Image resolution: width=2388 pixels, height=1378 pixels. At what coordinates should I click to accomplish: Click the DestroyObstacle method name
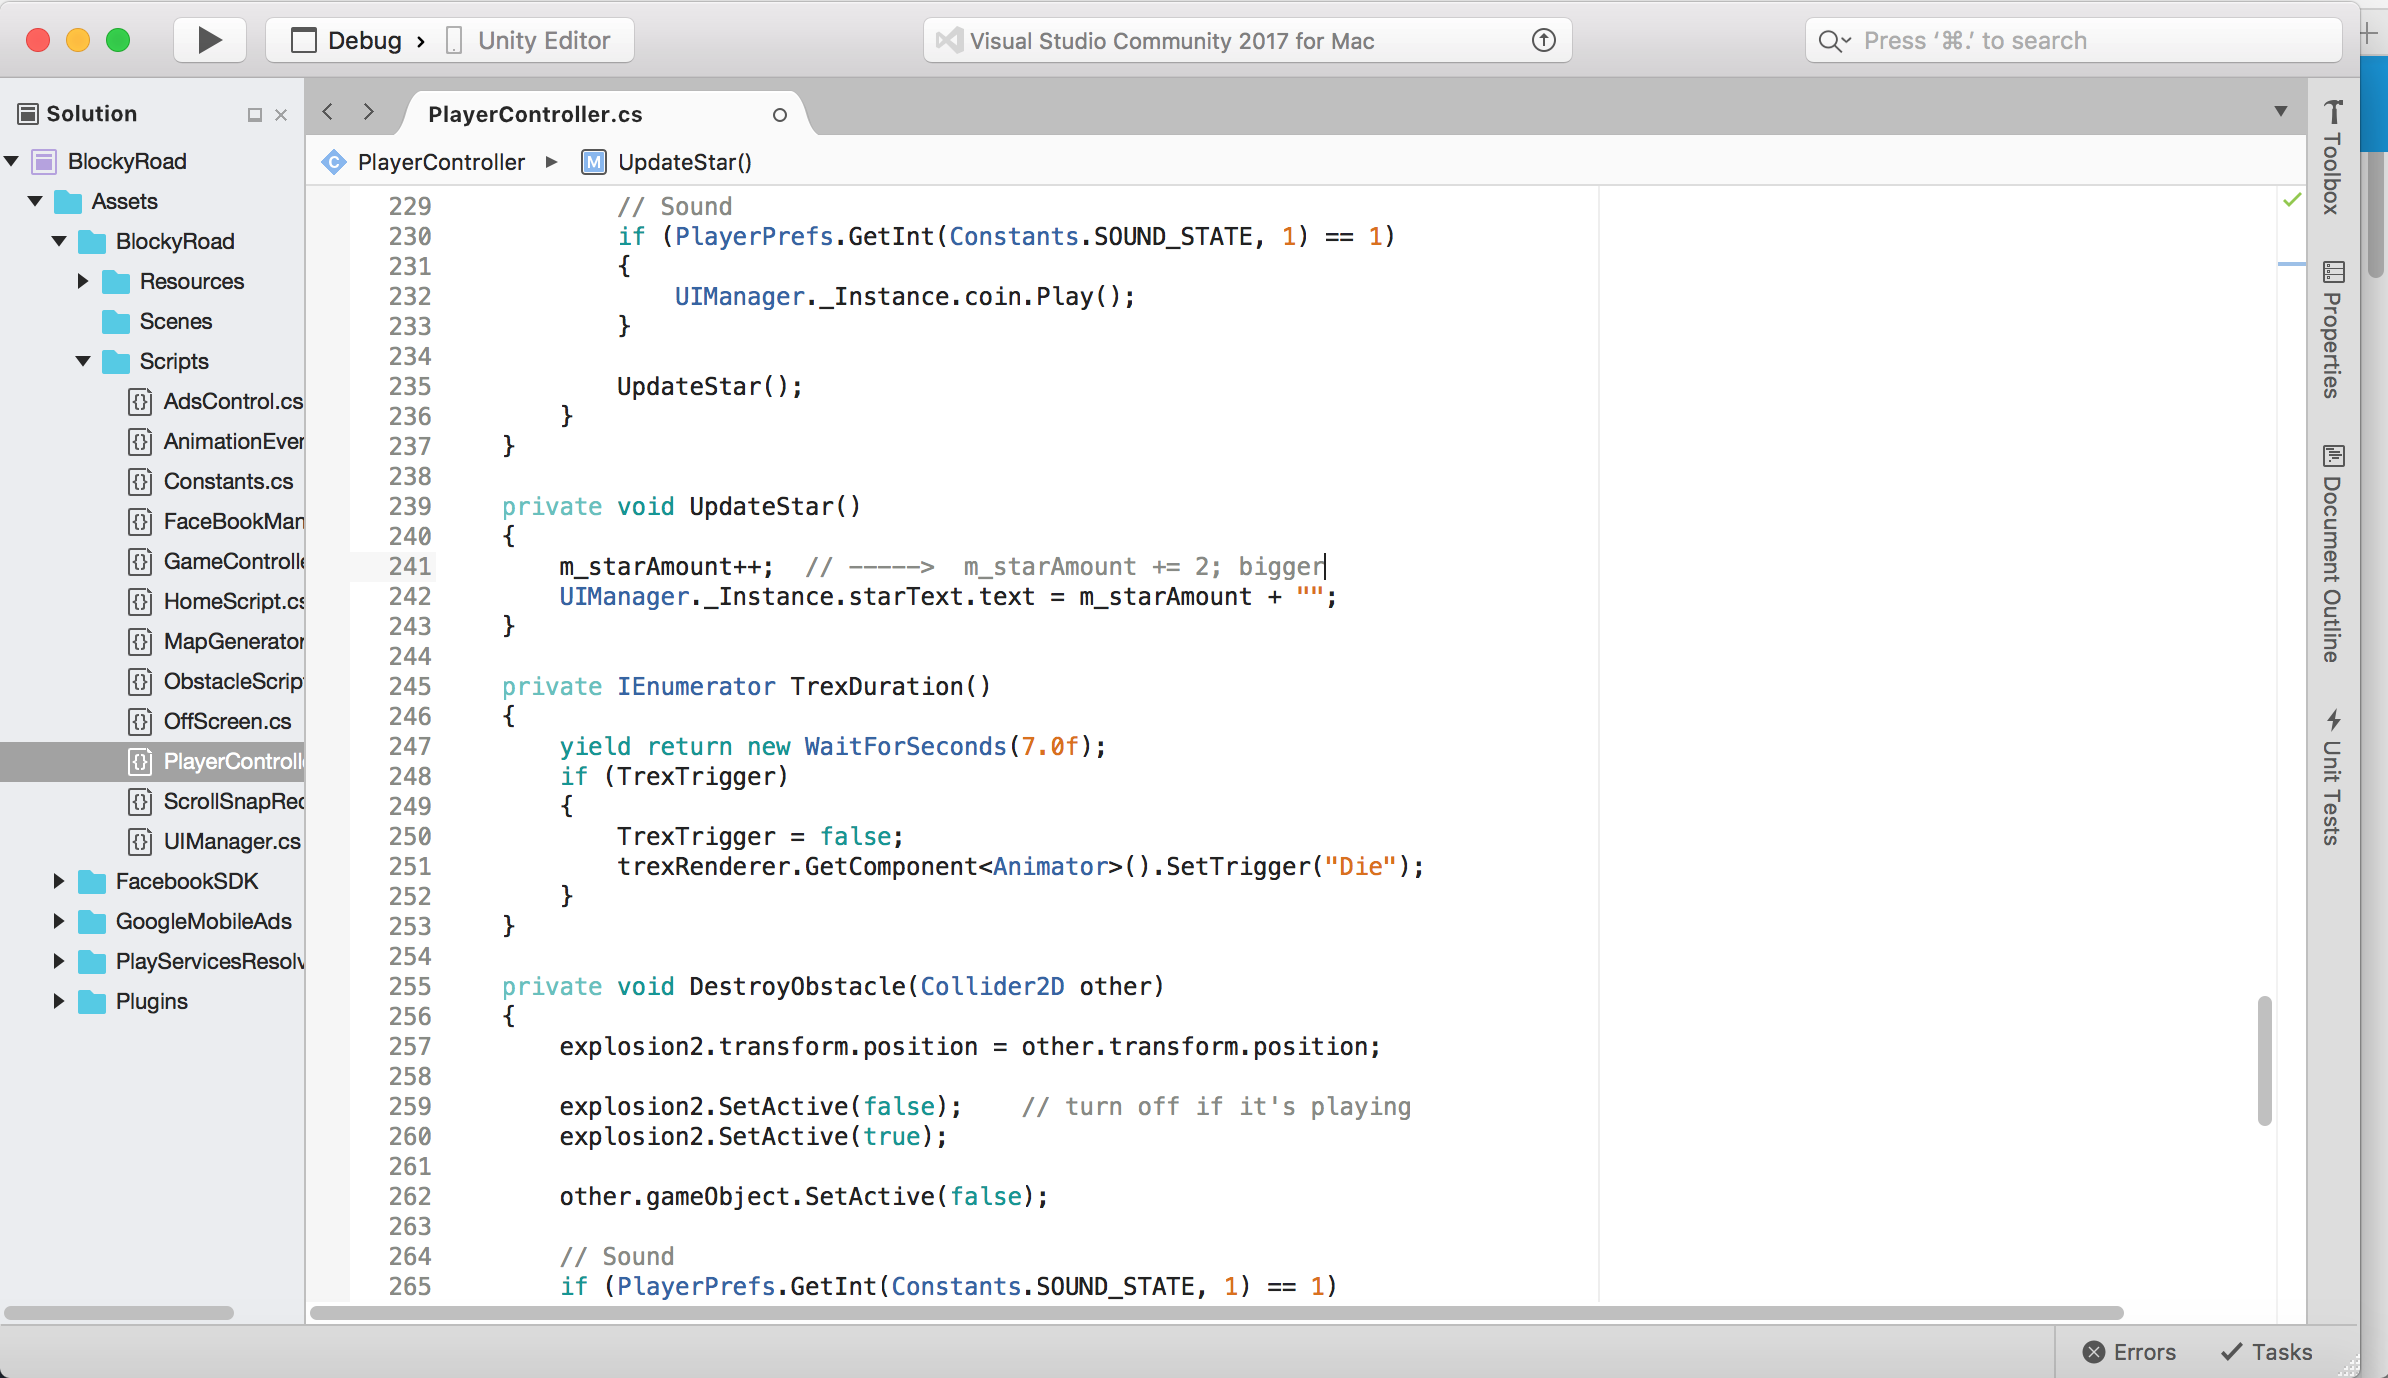click(797, 986)
